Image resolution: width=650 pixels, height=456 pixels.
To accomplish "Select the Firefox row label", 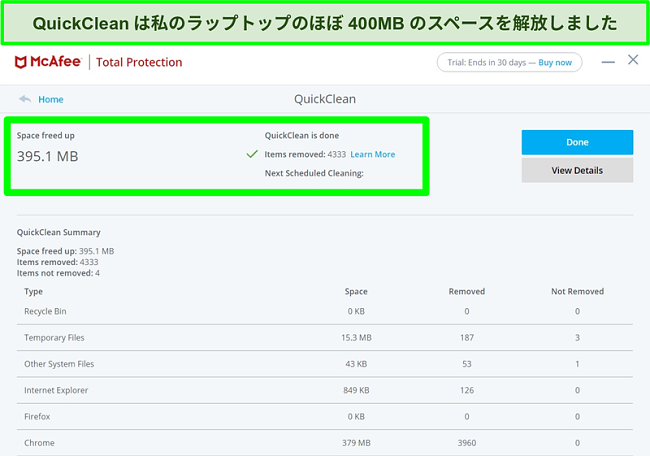I will [x=37, y=417].
